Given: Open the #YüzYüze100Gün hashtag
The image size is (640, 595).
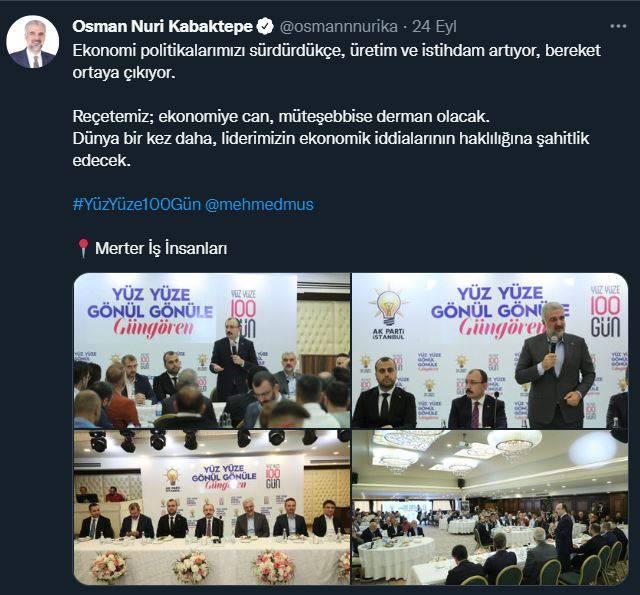Looking at the screenshot, I should (137, 204).
